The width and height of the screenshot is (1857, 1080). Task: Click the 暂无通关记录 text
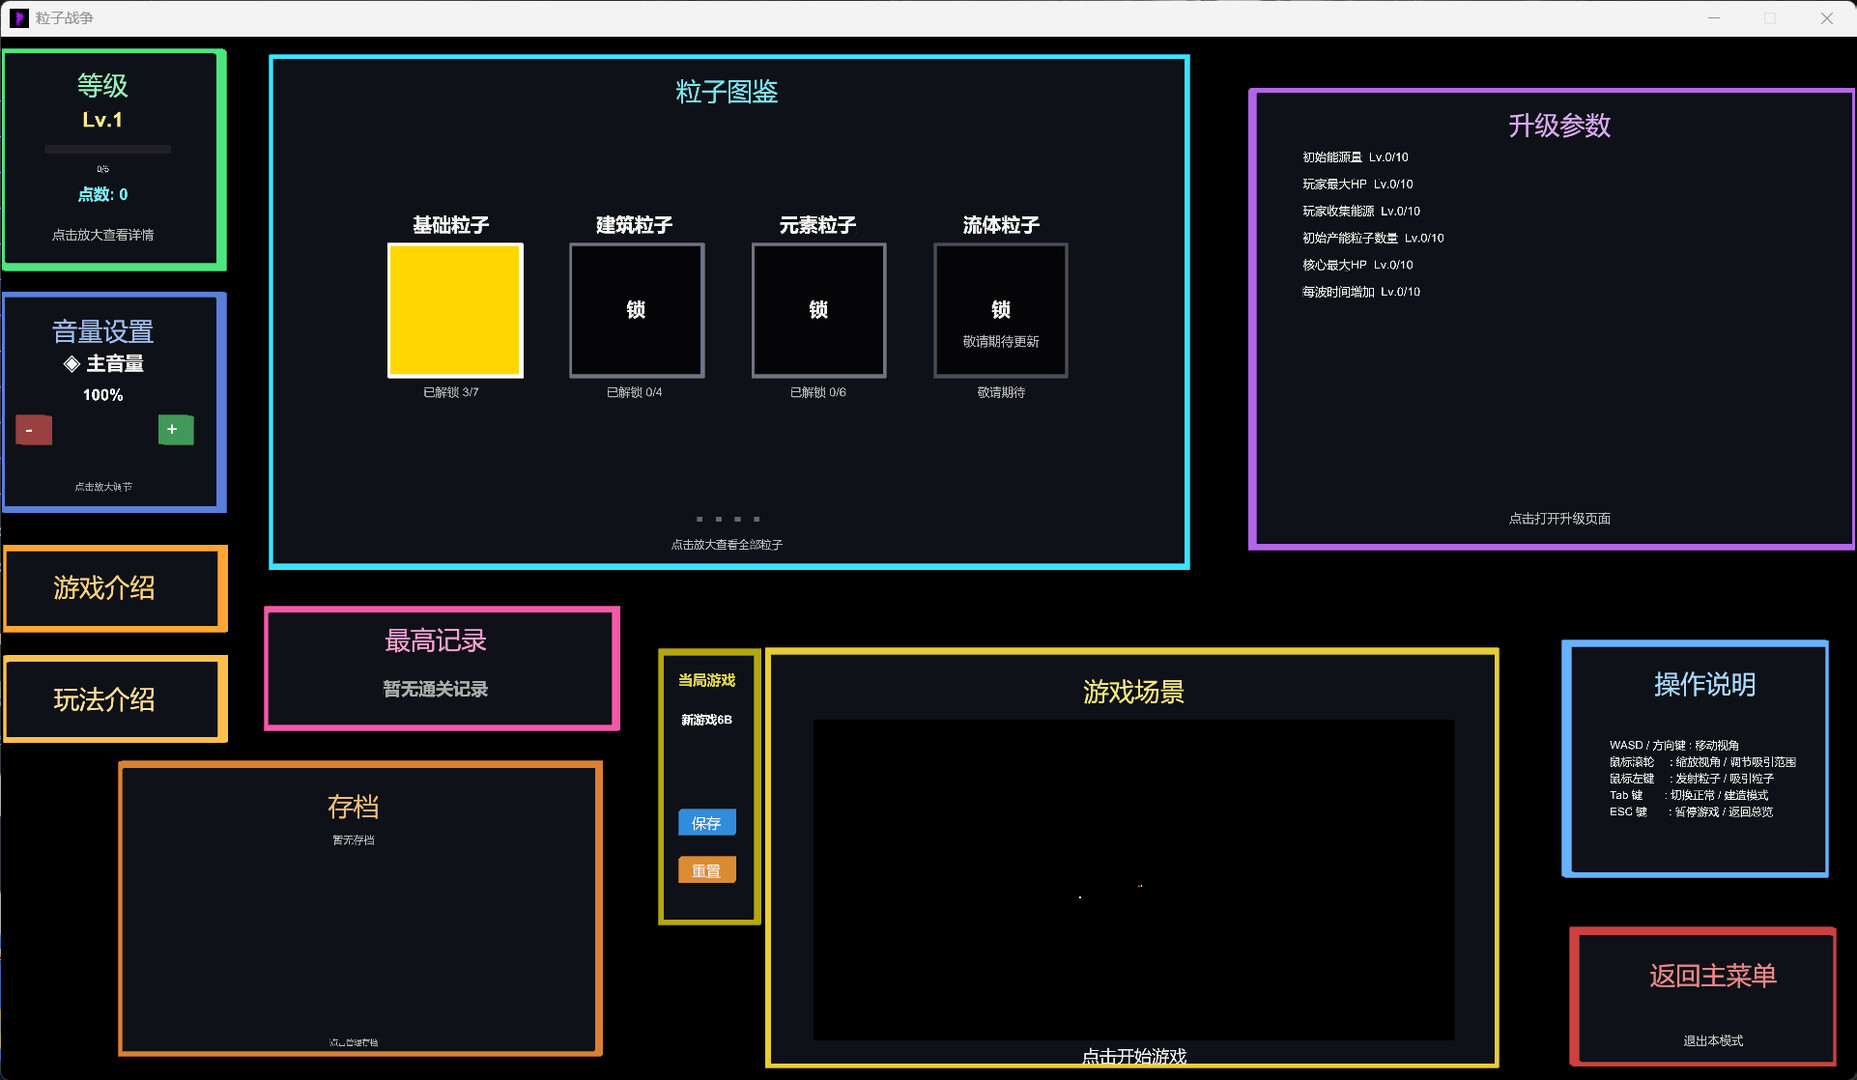point(435,689)
